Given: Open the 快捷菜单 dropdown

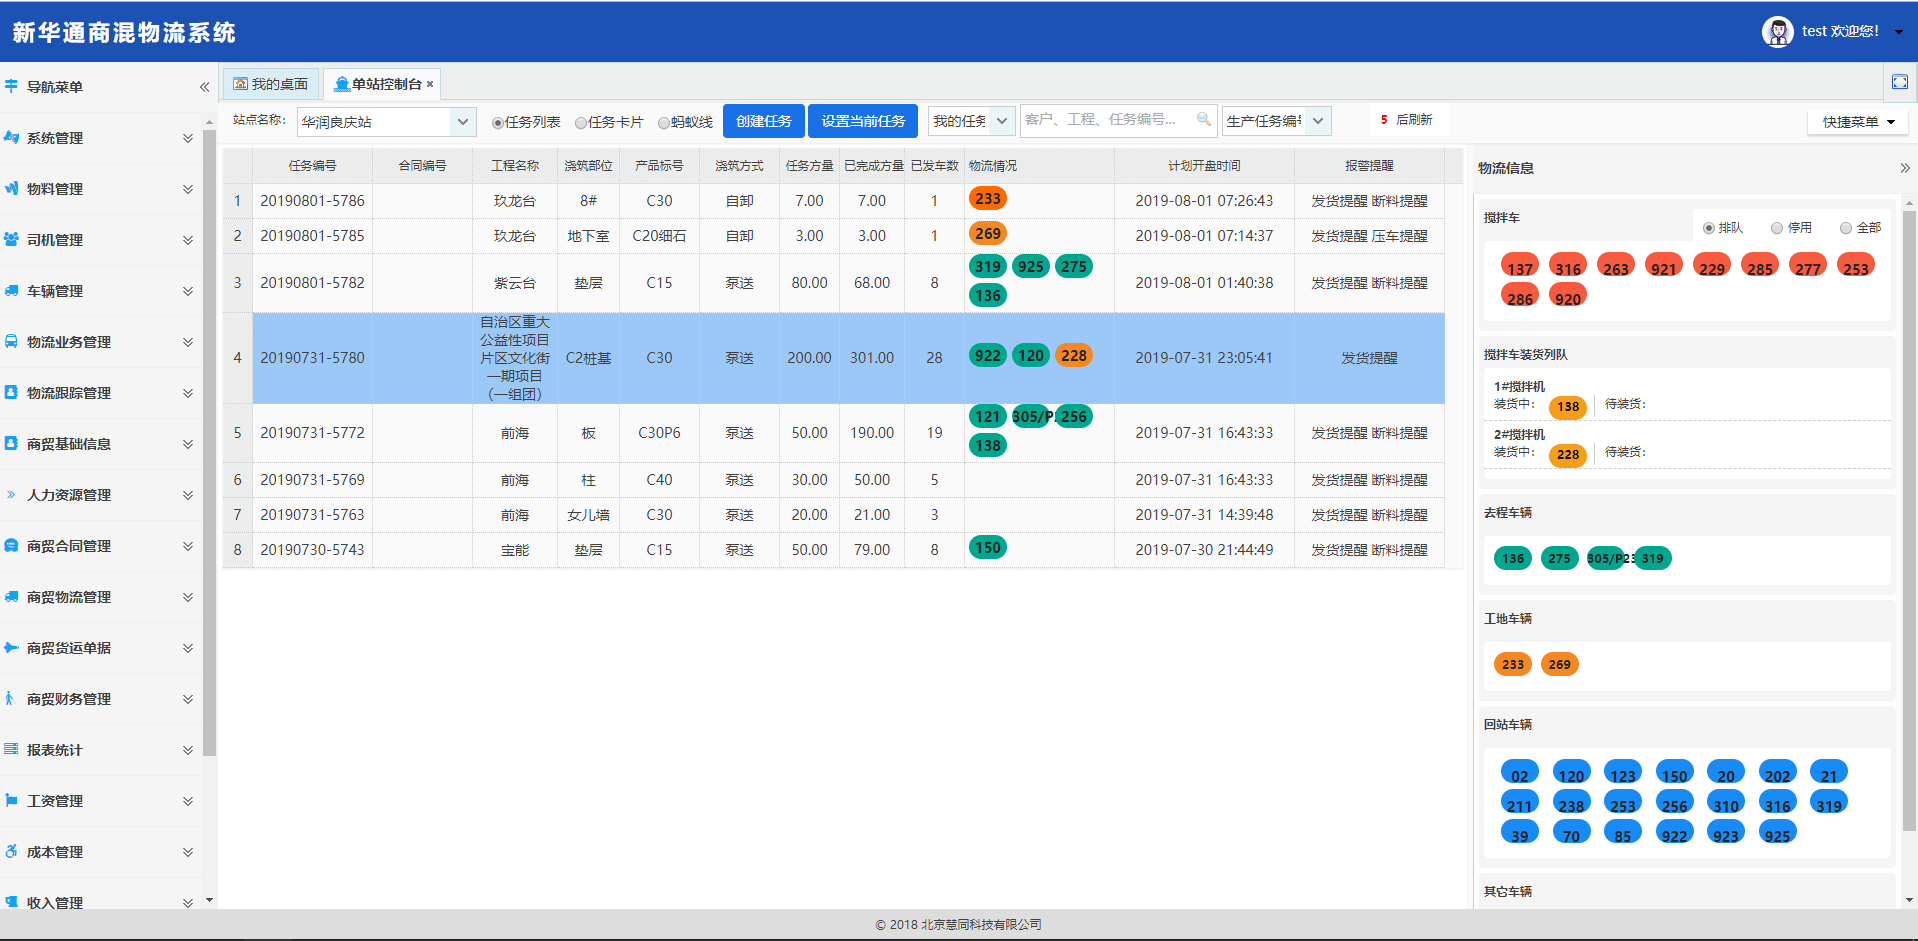Looking at the screenshot, I should click(1857, 122).
